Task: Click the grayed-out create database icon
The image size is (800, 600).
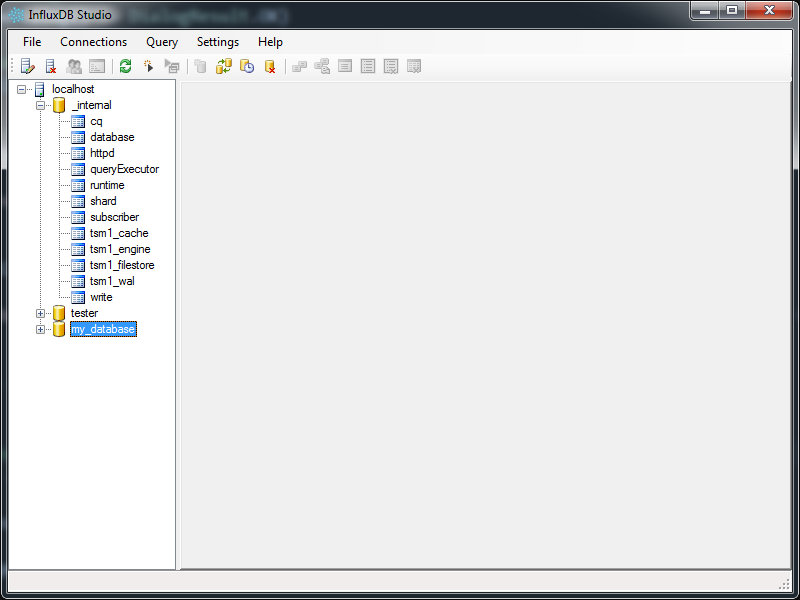Action: (x=201, y=66)
